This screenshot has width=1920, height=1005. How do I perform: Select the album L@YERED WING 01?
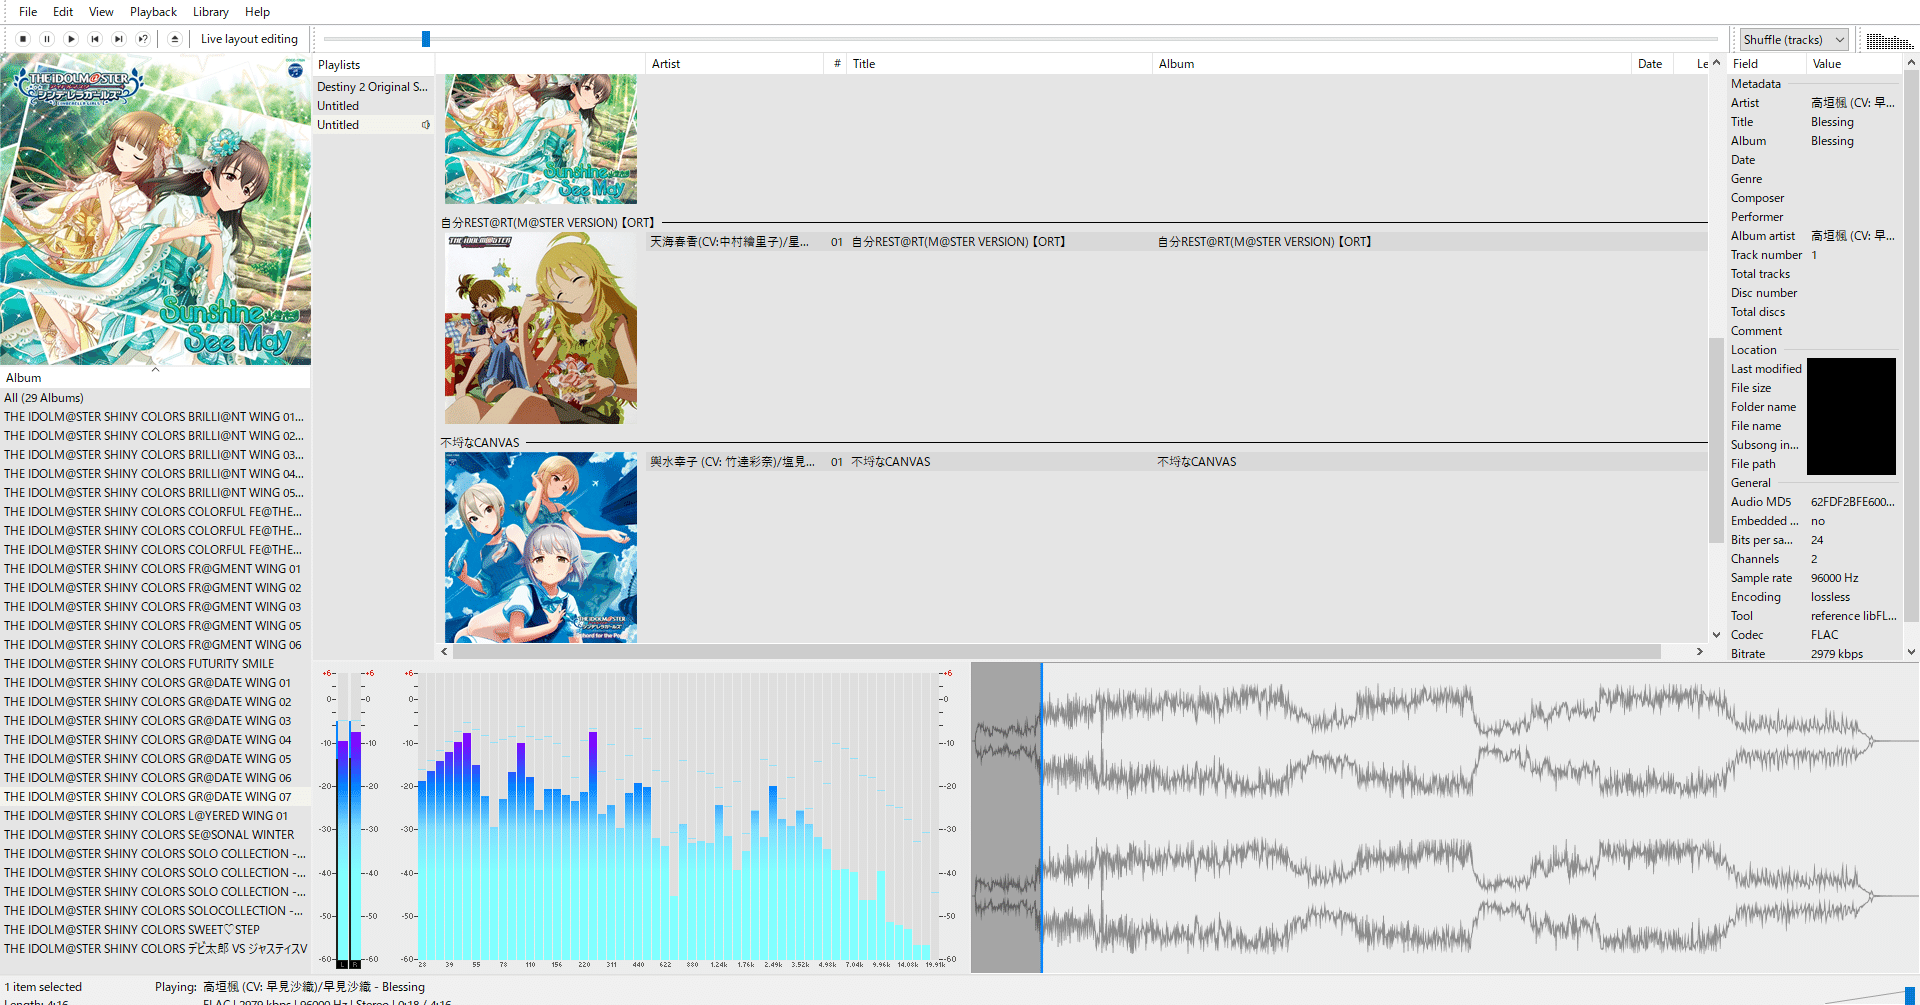tap(155, 816)
